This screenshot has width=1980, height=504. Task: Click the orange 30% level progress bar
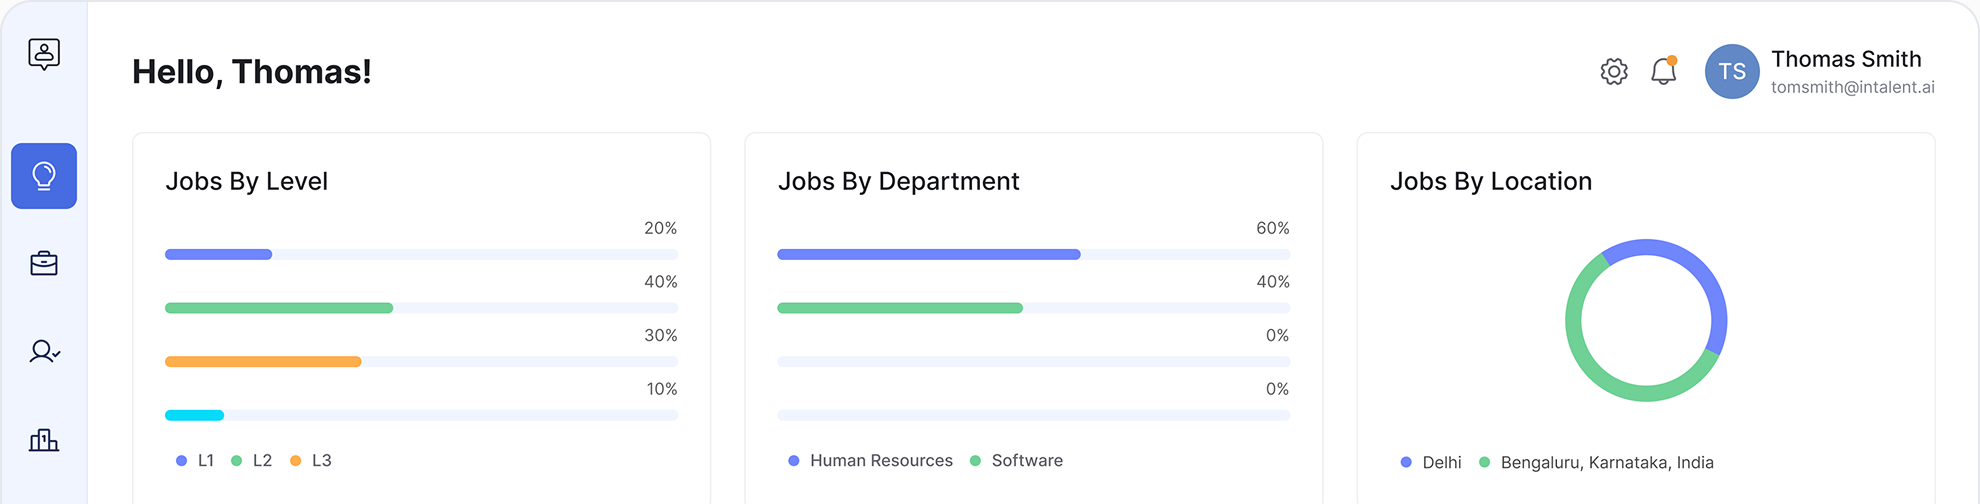pos(263,362)
